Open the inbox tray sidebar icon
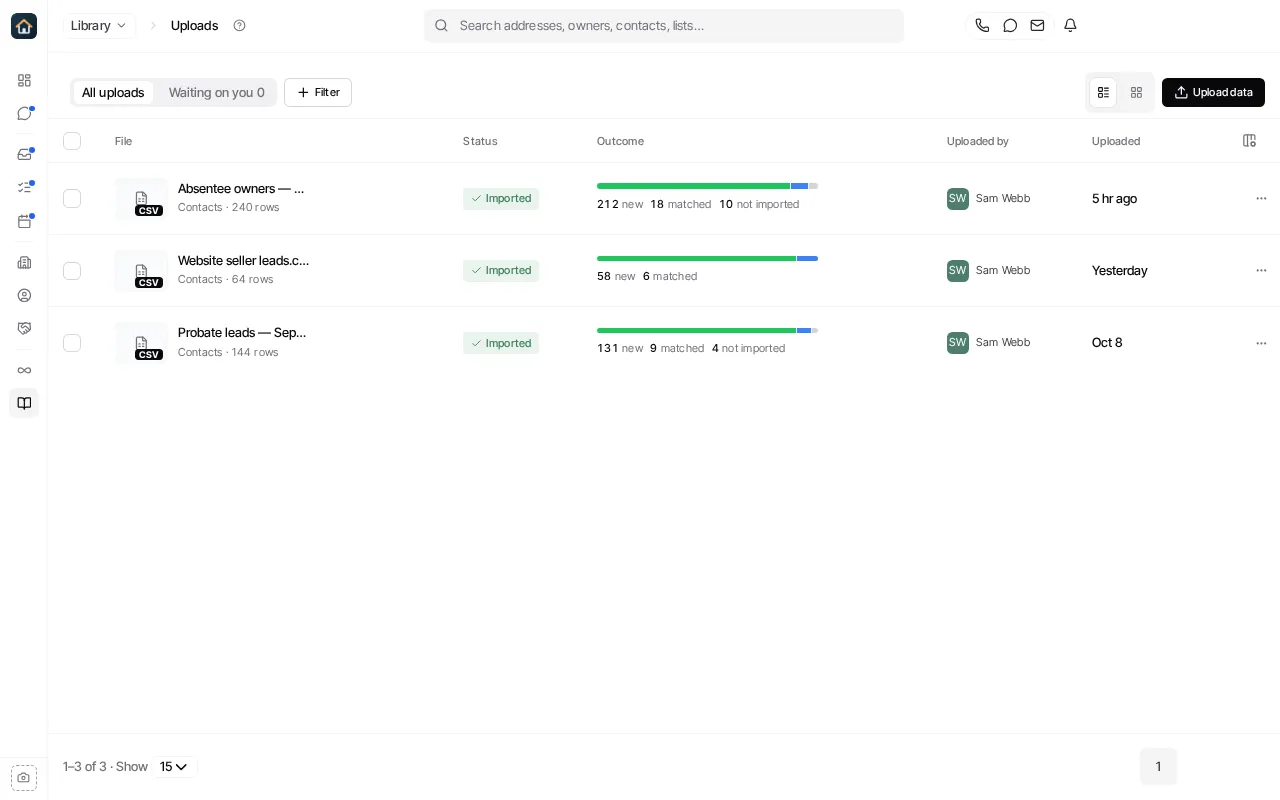Screen dimensions: 1280x800 [24, 154]
